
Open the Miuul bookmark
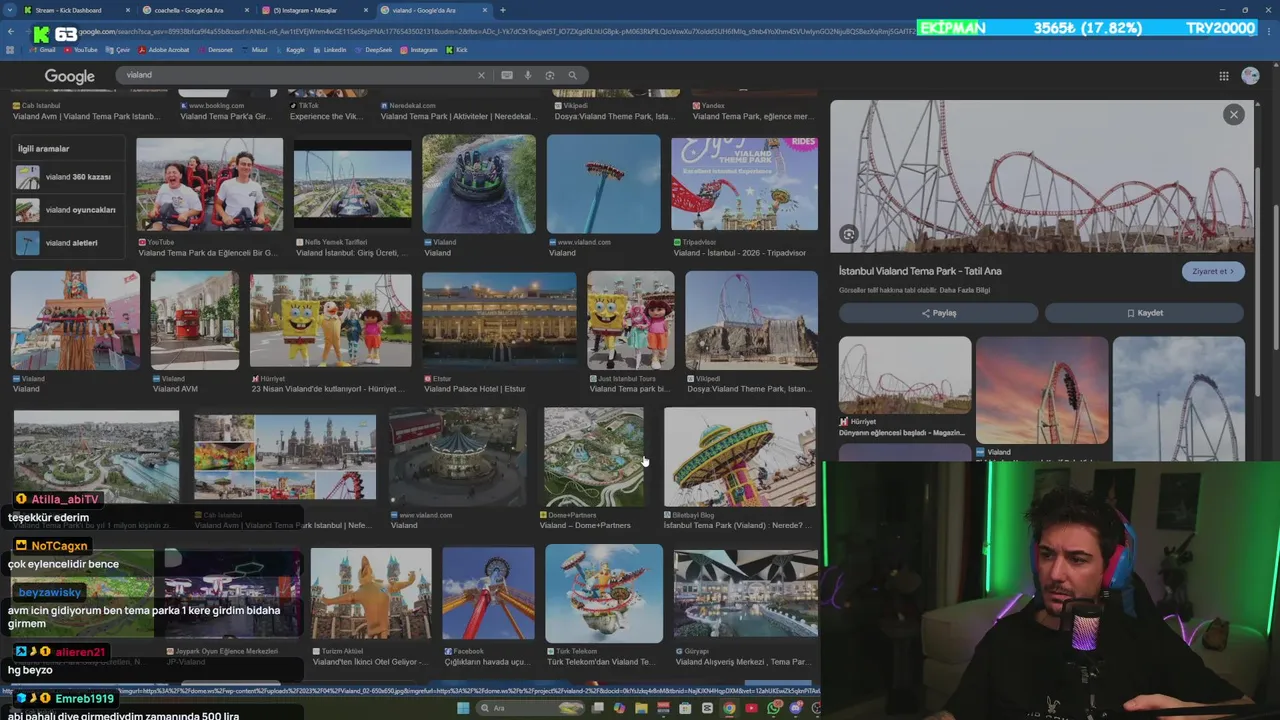pos(255,49)
